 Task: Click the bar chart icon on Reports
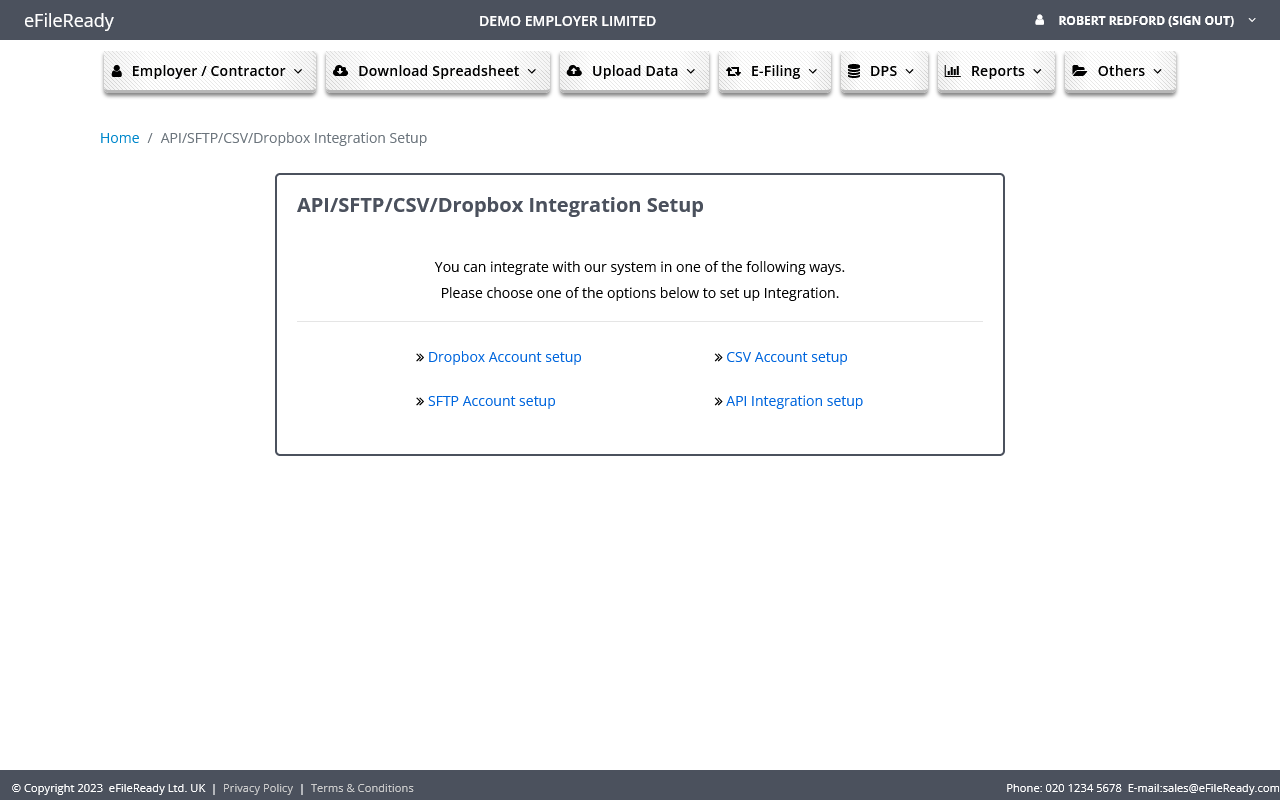click(x=953, y=71)
